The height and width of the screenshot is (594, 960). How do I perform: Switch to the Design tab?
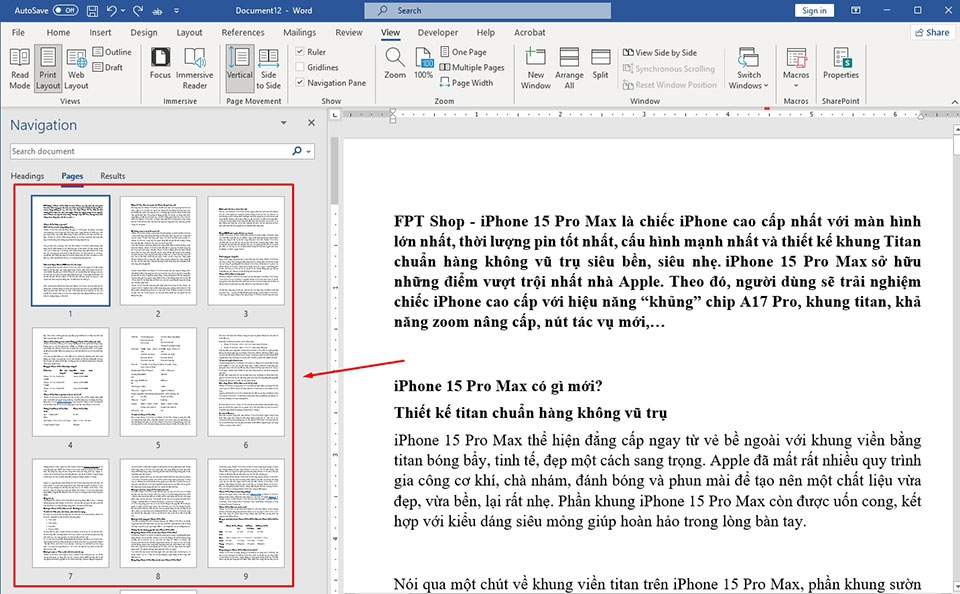pyautogui.click(x=144, y=32)
